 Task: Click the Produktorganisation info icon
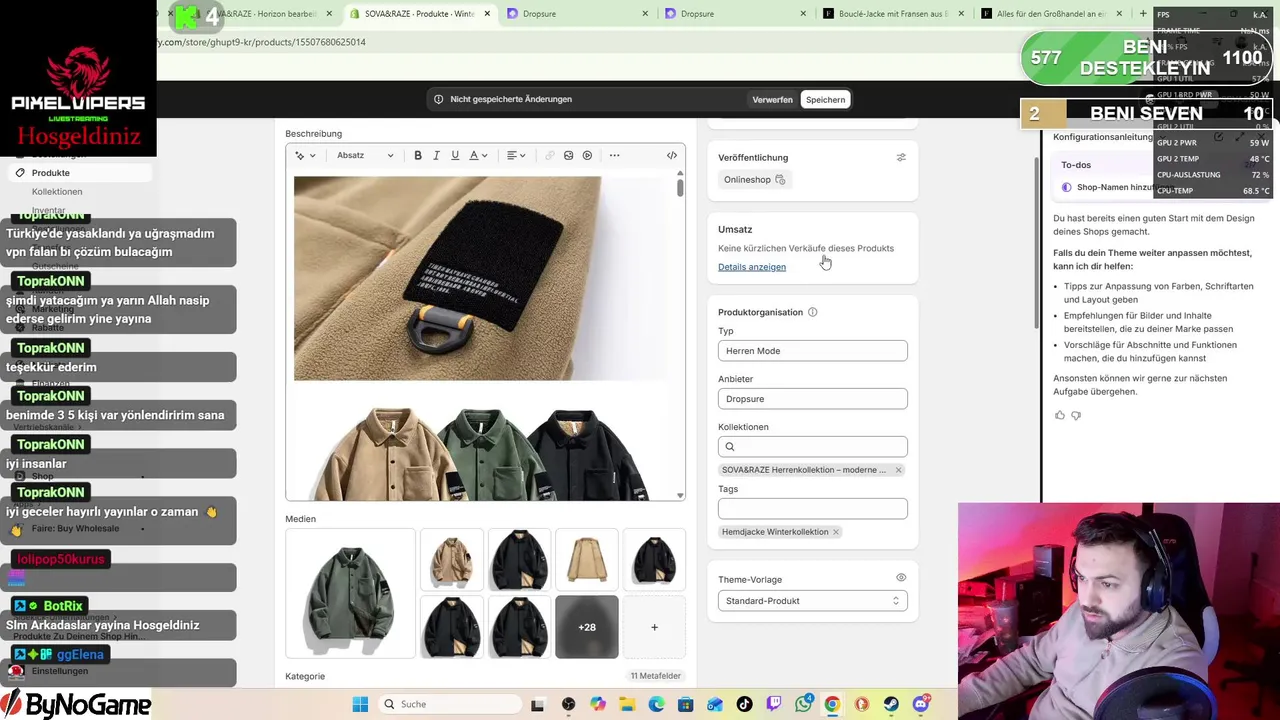click(812, 312)
